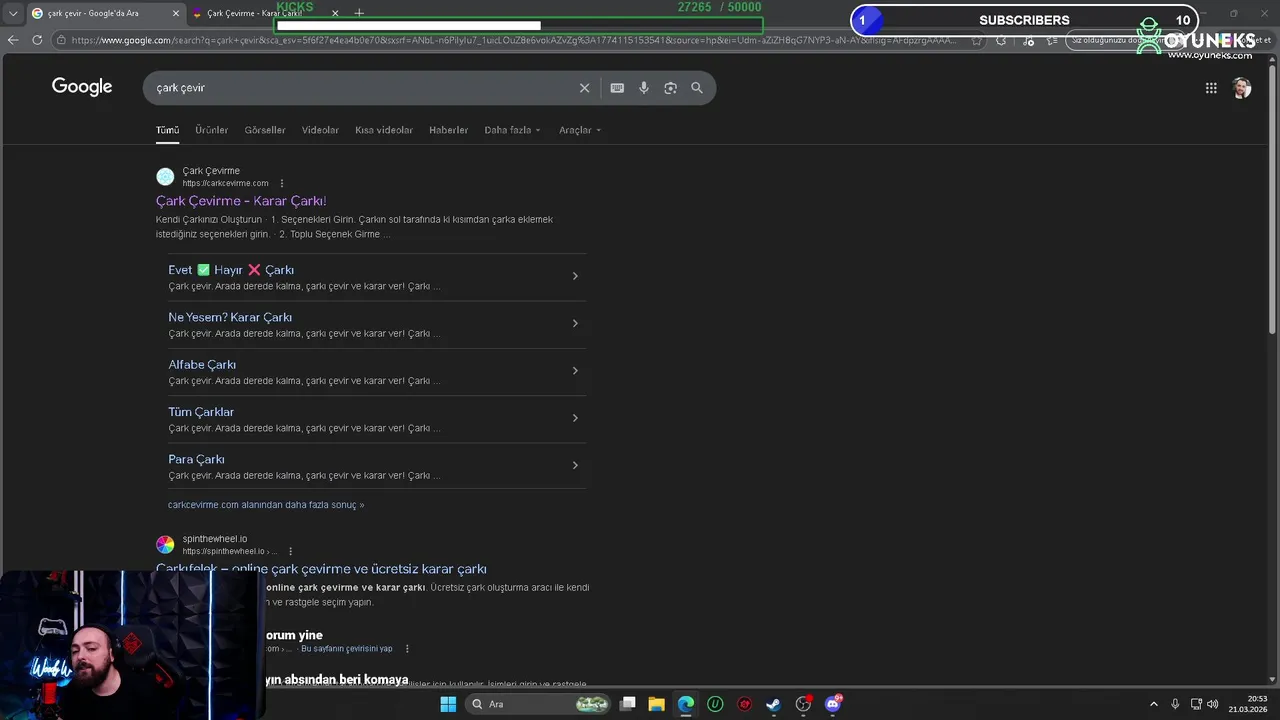Click the chevron on Alfabe Çarkı row
The height and width of the screenshot is (720, 1280).
coord(575,371)
